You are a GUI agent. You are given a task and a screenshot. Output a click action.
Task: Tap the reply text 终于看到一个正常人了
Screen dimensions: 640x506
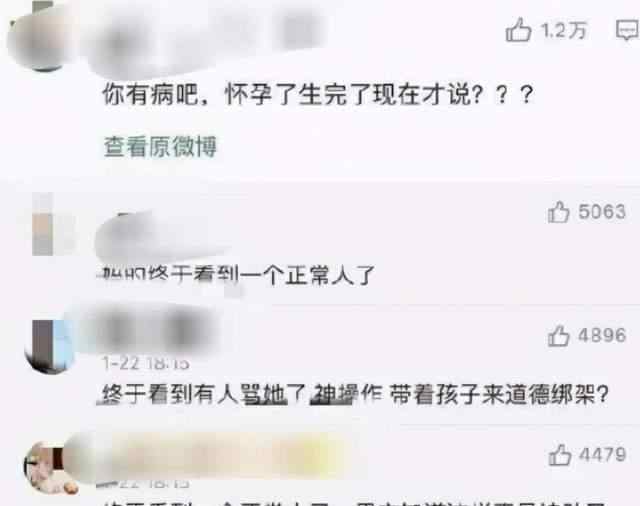[x=237, y=275]
